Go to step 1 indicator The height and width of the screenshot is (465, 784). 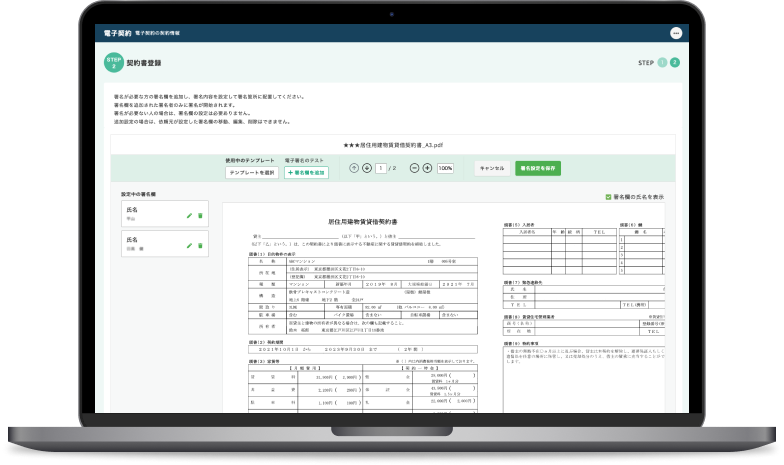click(662, 63)
